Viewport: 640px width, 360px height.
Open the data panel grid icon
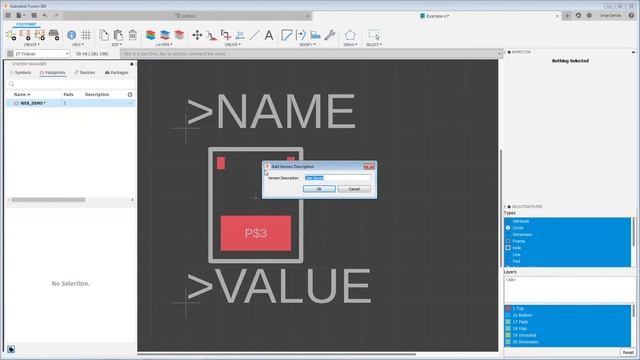click(x=8, y=16)
